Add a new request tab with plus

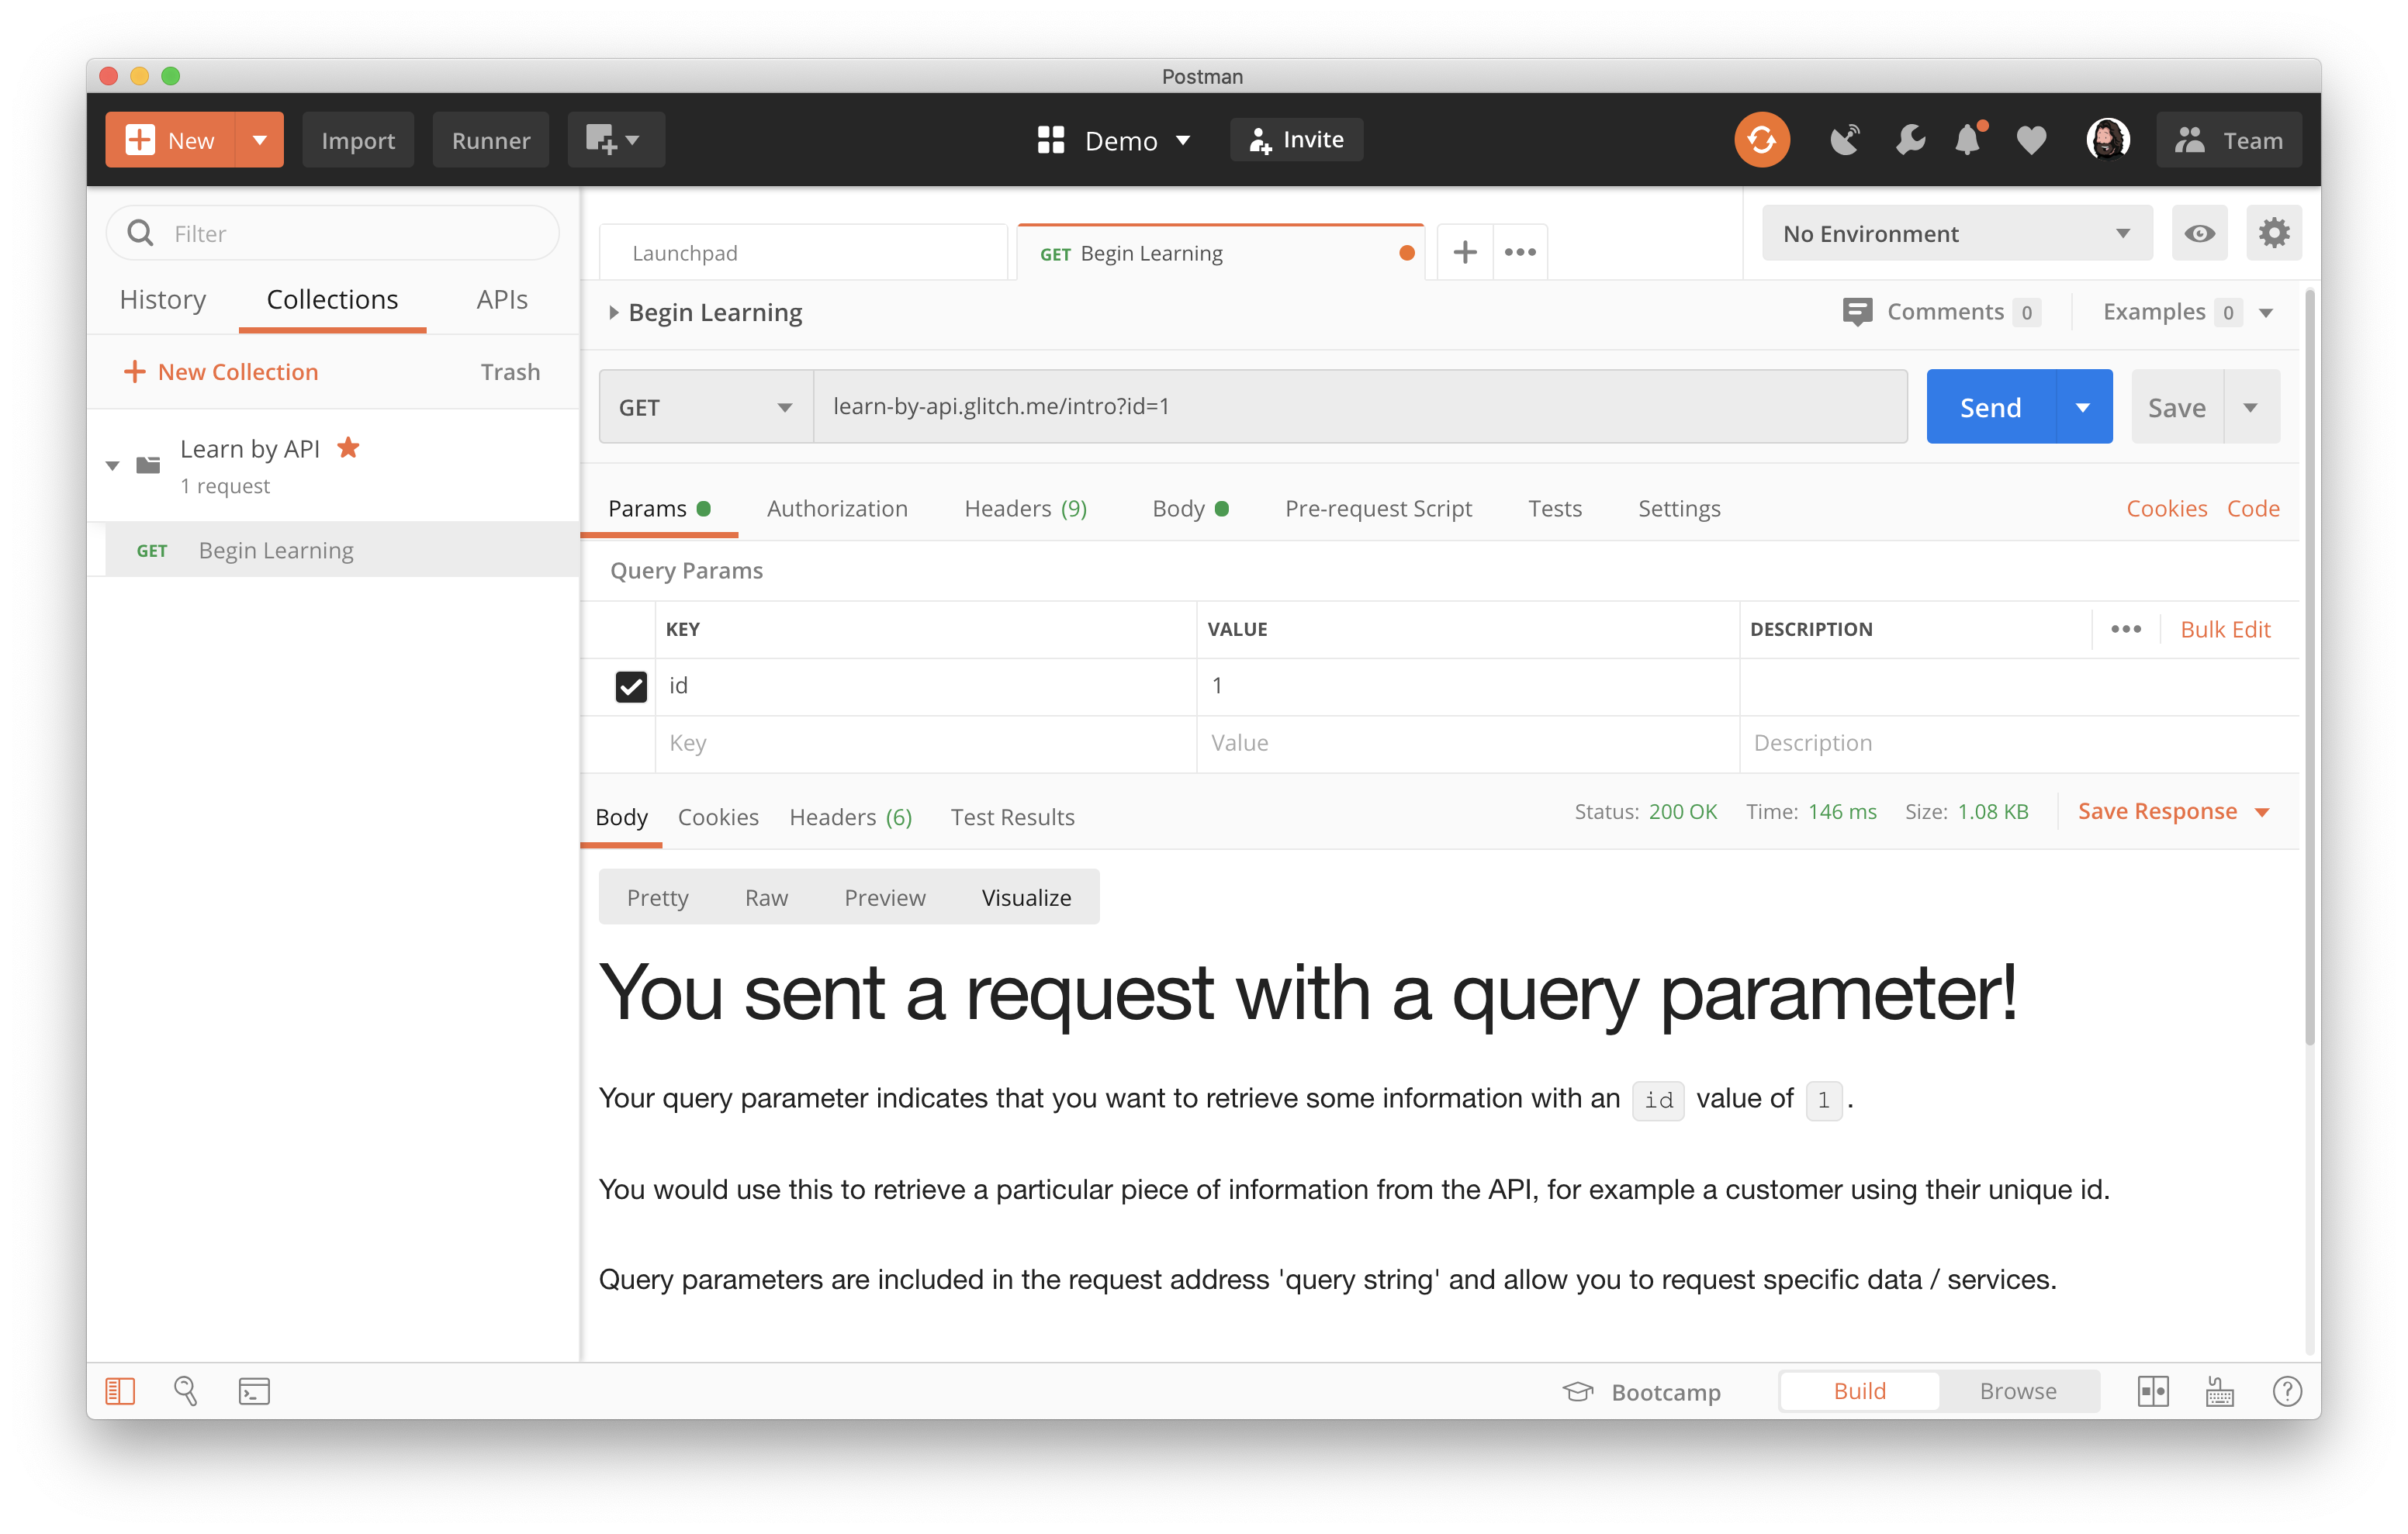[1464, 252]
